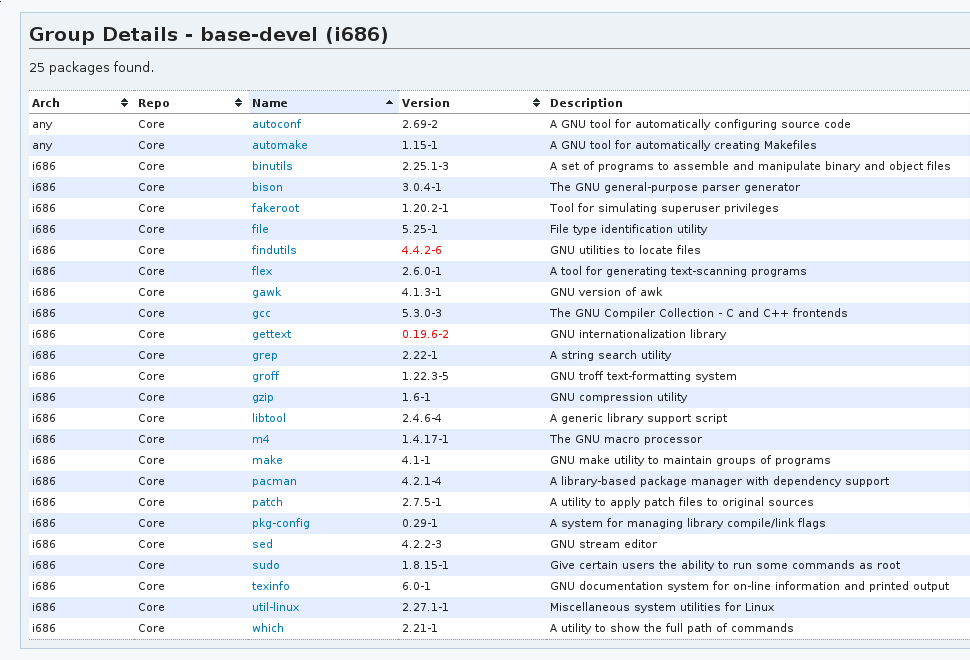This screenshot has width=970, height=660.
Task: Open the util-linux package link
Action: point(275,607)
